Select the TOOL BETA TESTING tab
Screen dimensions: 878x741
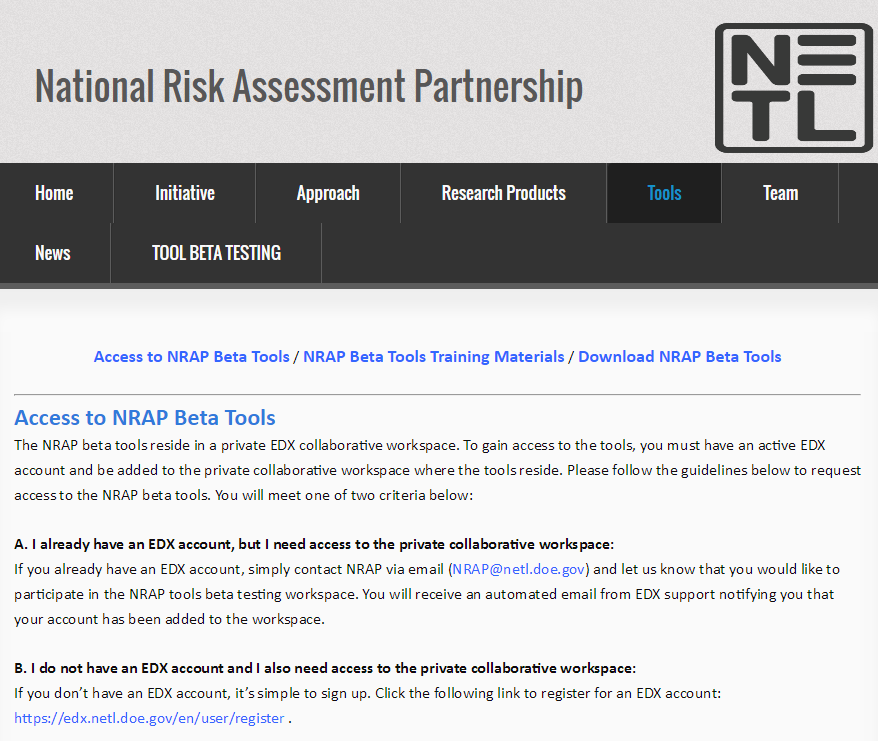click(x=216, y=253)
